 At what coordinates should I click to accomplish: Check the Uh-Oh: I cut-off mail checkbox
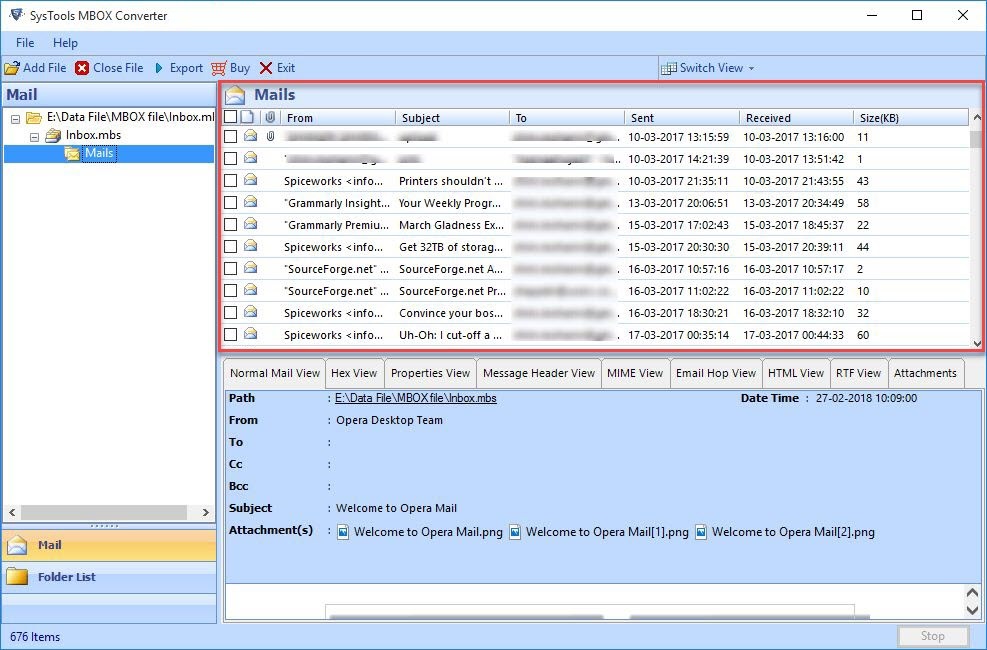click(x=230, y=335)
